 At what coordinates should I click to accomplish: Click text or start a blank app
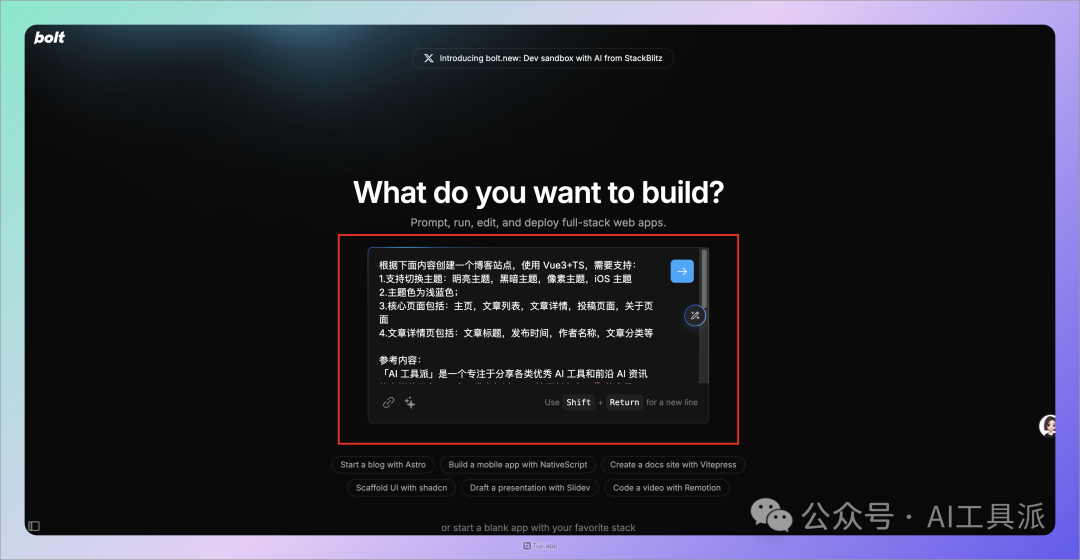(x=539, y=528)
